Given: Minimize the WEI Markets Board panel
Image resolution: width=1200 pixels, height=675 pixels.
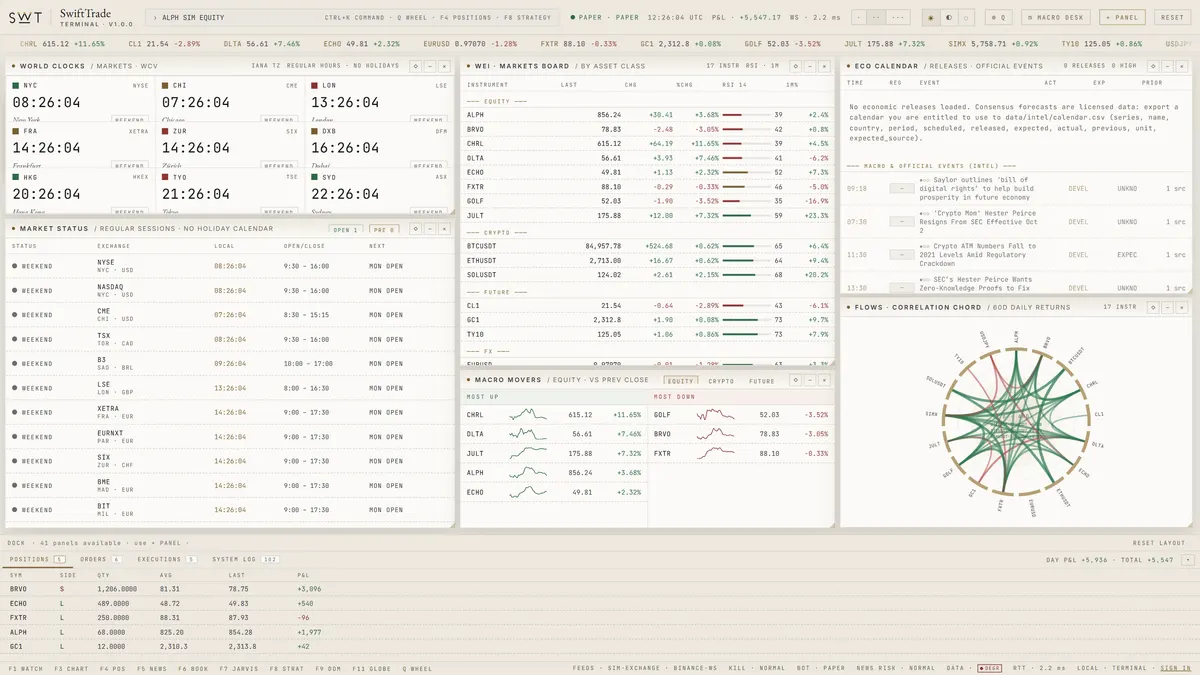Looking at the screenshot, I should point(809,66).
